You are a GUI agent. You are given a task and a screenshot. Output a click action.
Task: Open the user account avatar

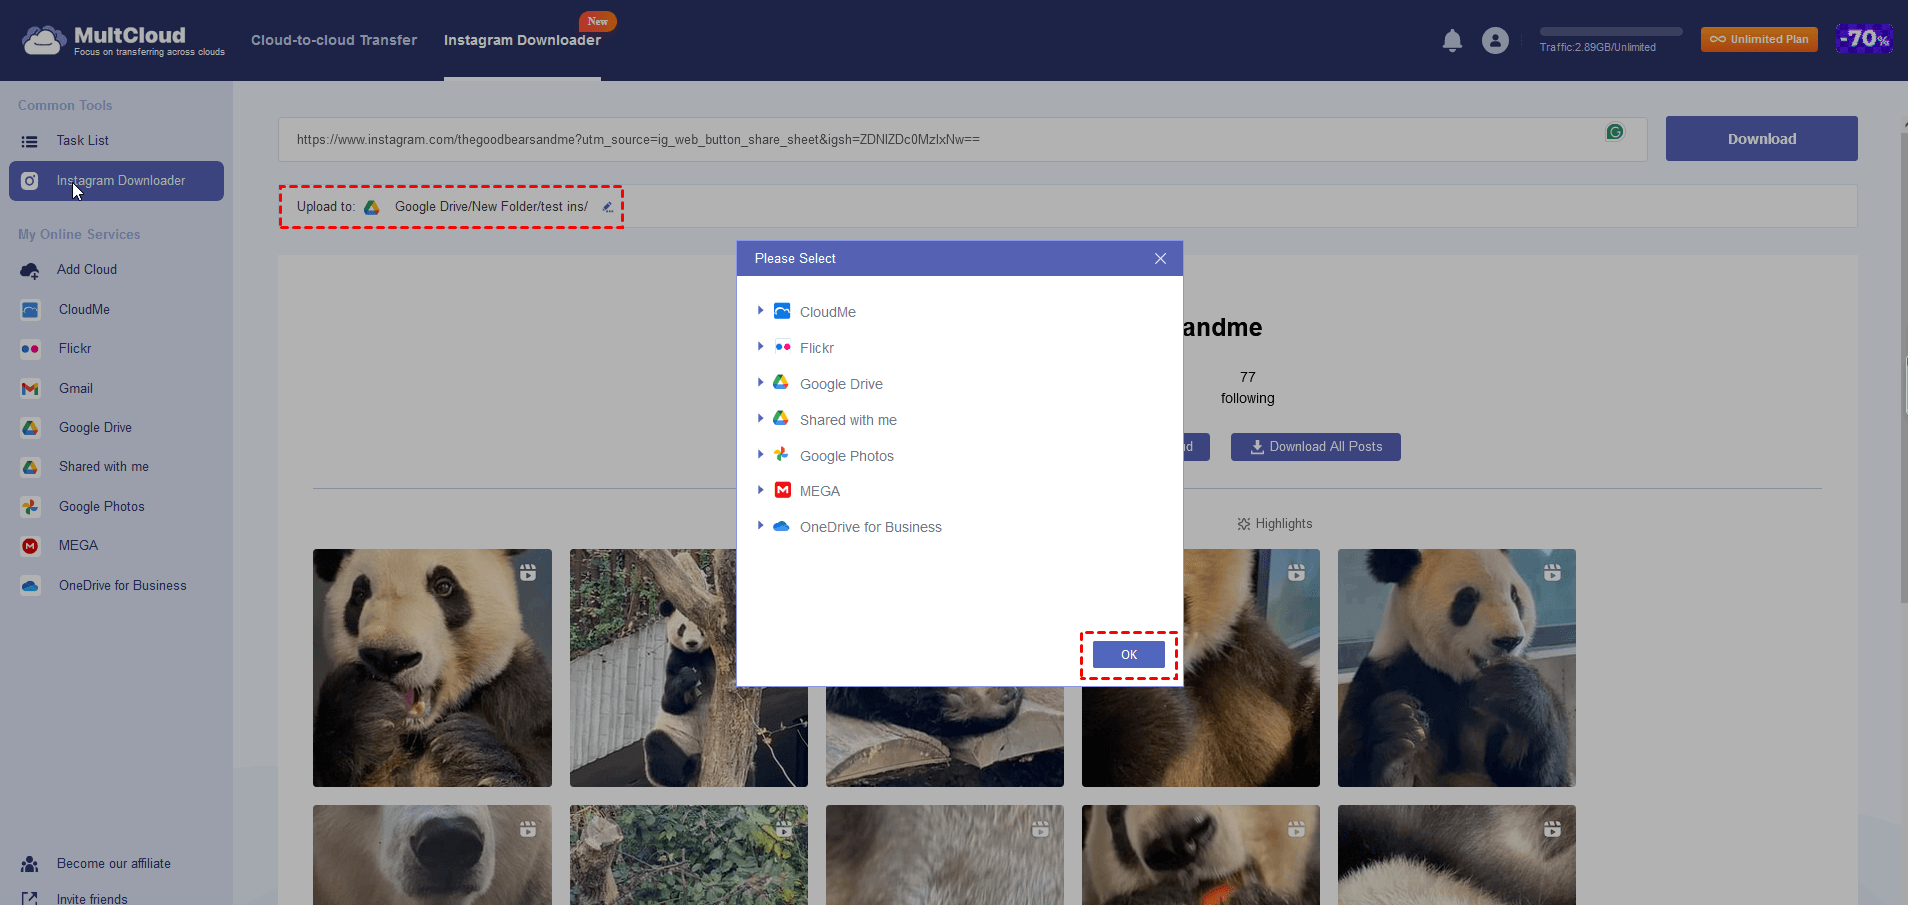click(1495, 40)
